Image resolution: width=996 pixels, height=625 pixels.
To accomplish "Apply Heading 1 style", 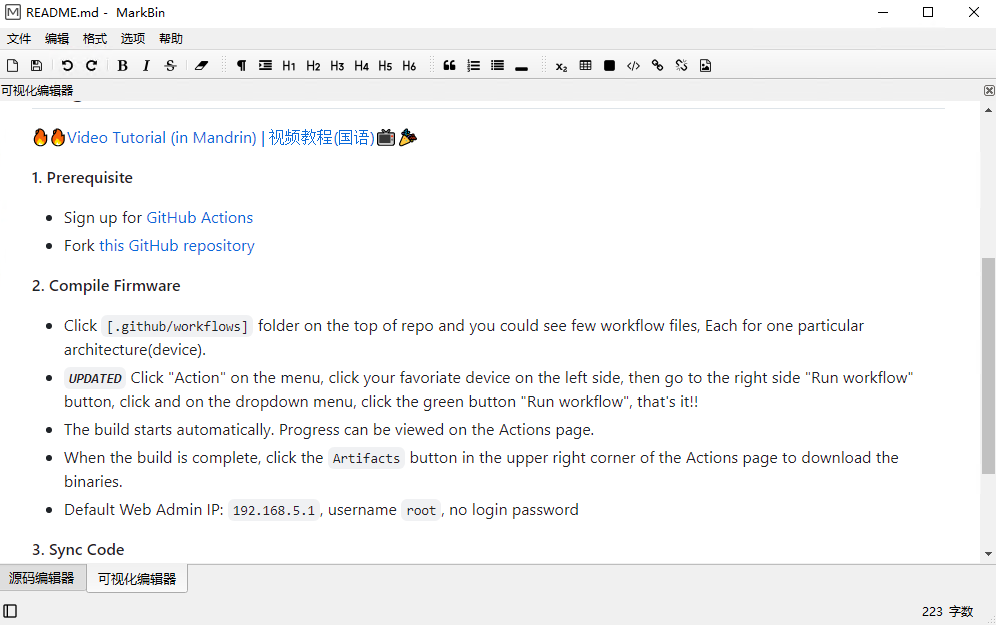I will coord(289,65).
